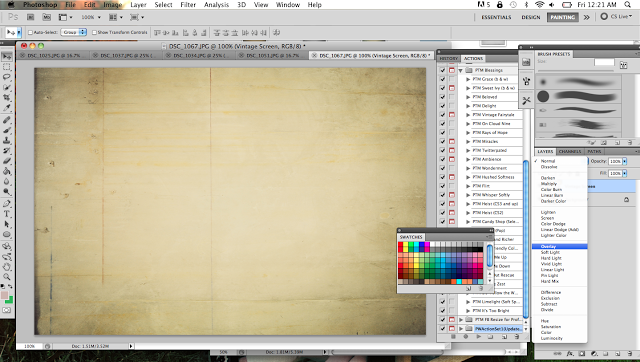Toggle checkmark for PTM Delight action
Screen dimensions: 640x362
(x=443, y=106)
